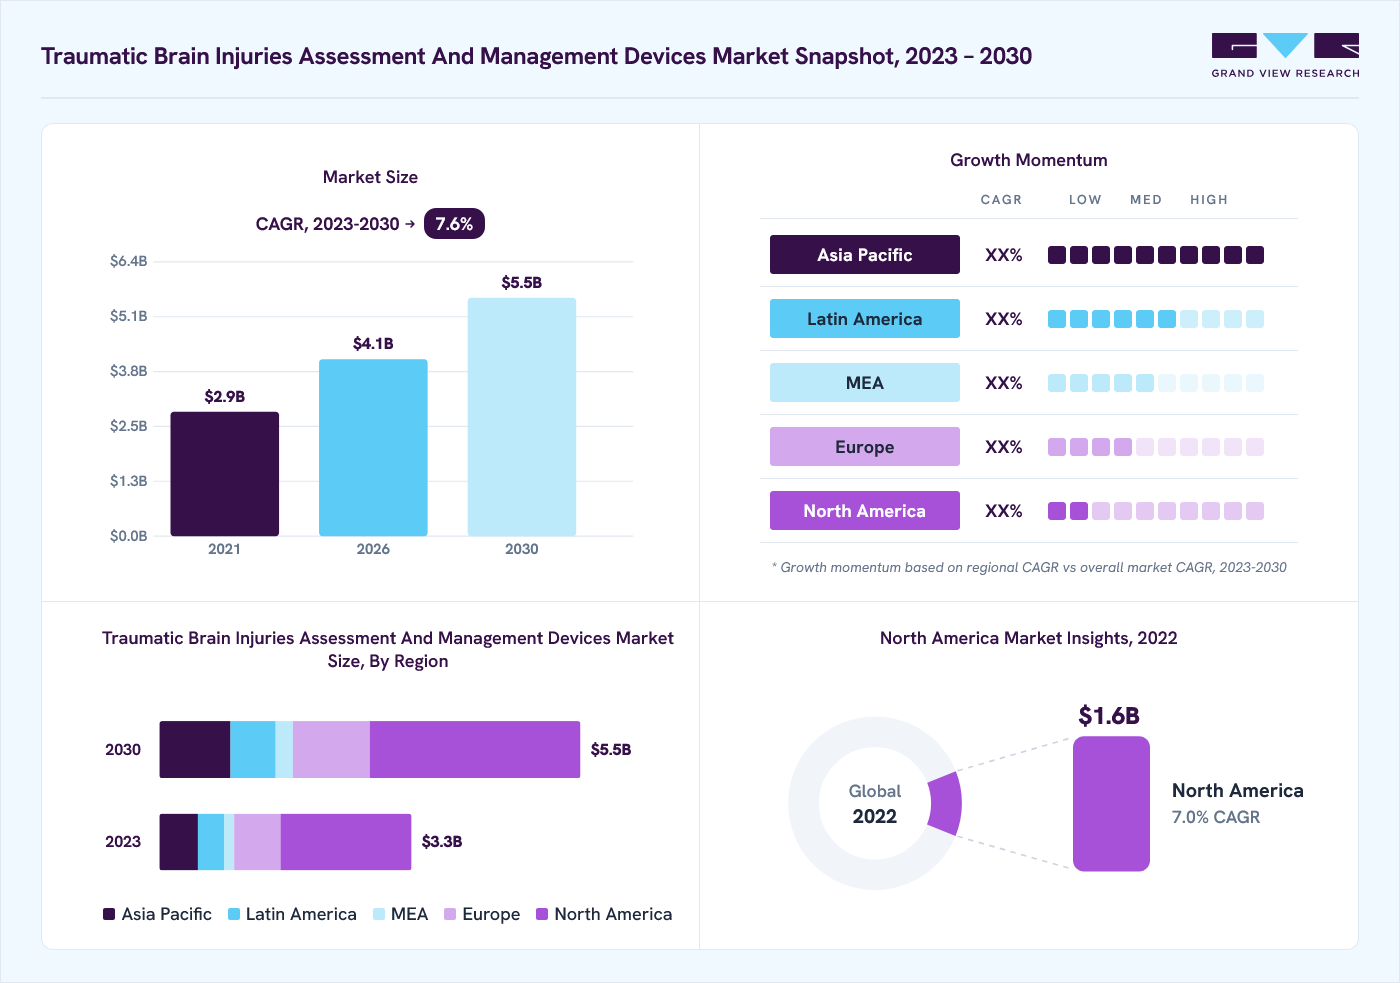Click the $1.6B value label

point(1109,716)
